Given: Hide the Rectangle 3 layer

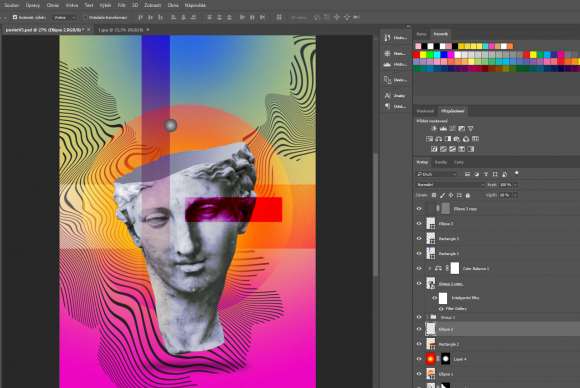Looking at the screenshot, I should point(419,239).
